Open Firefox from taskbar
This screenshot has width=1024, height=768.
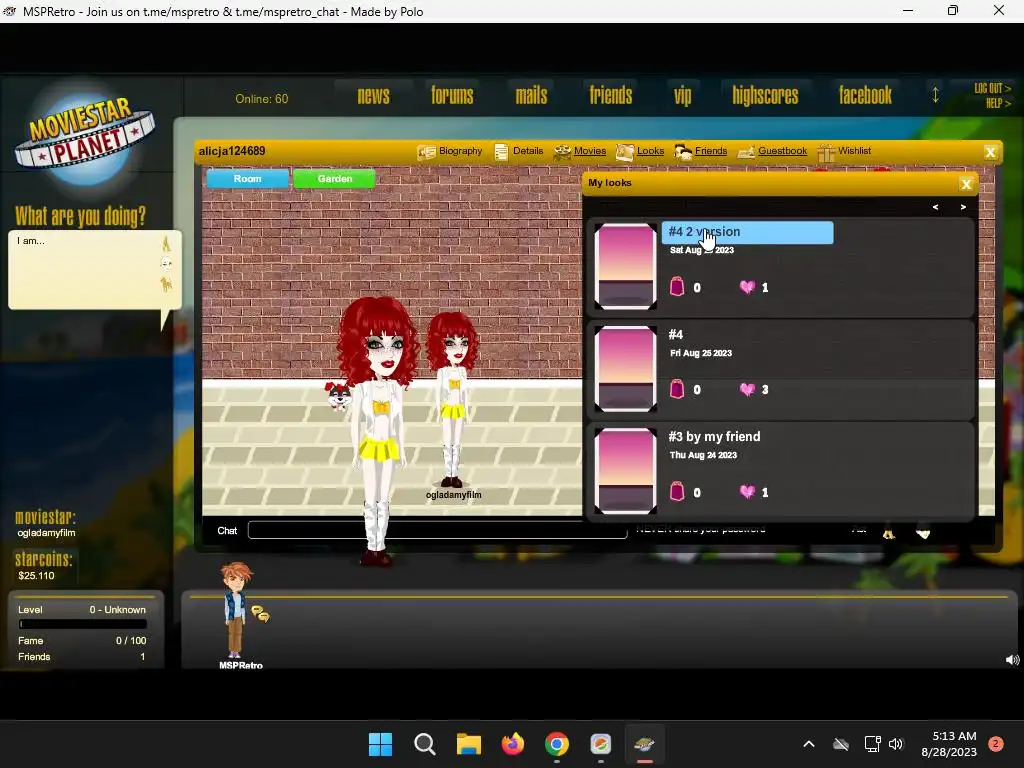pyautogui.click(x=513, y=744)
